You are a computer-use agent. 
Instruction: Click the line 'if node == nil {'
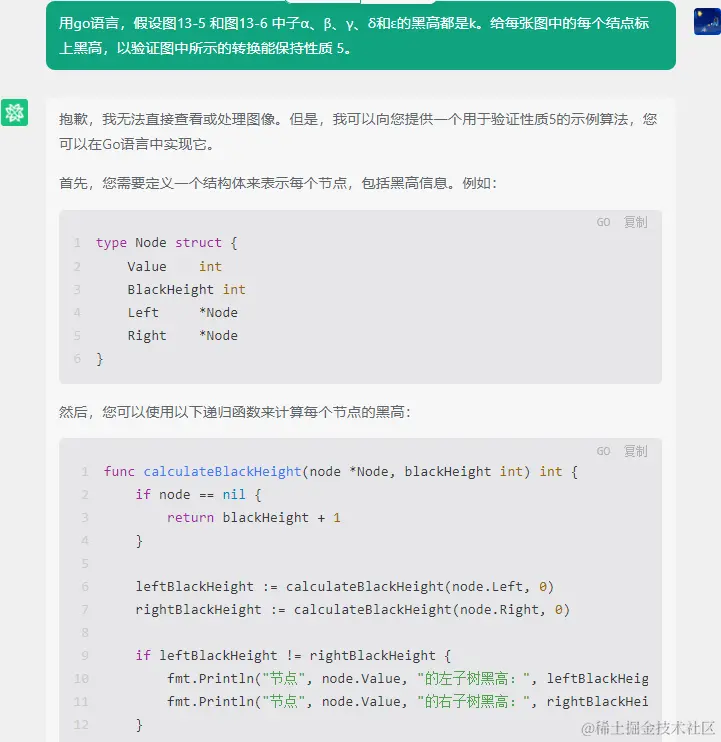pyautogui.click(x=198, y=495)
